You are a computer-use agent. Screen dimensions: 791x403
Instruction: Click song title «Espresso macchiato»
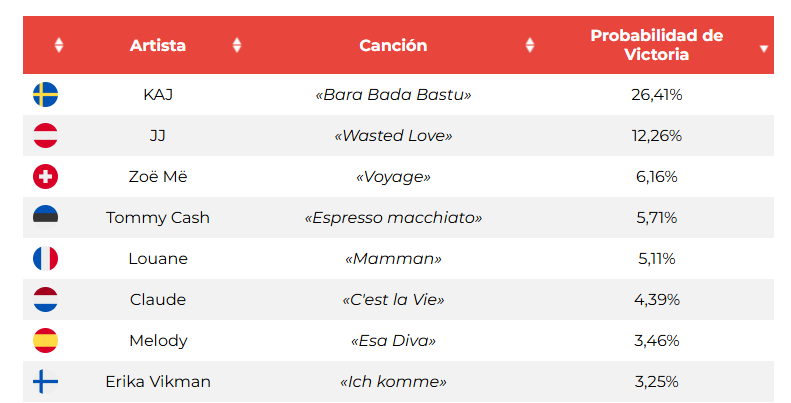pos(393,217)
